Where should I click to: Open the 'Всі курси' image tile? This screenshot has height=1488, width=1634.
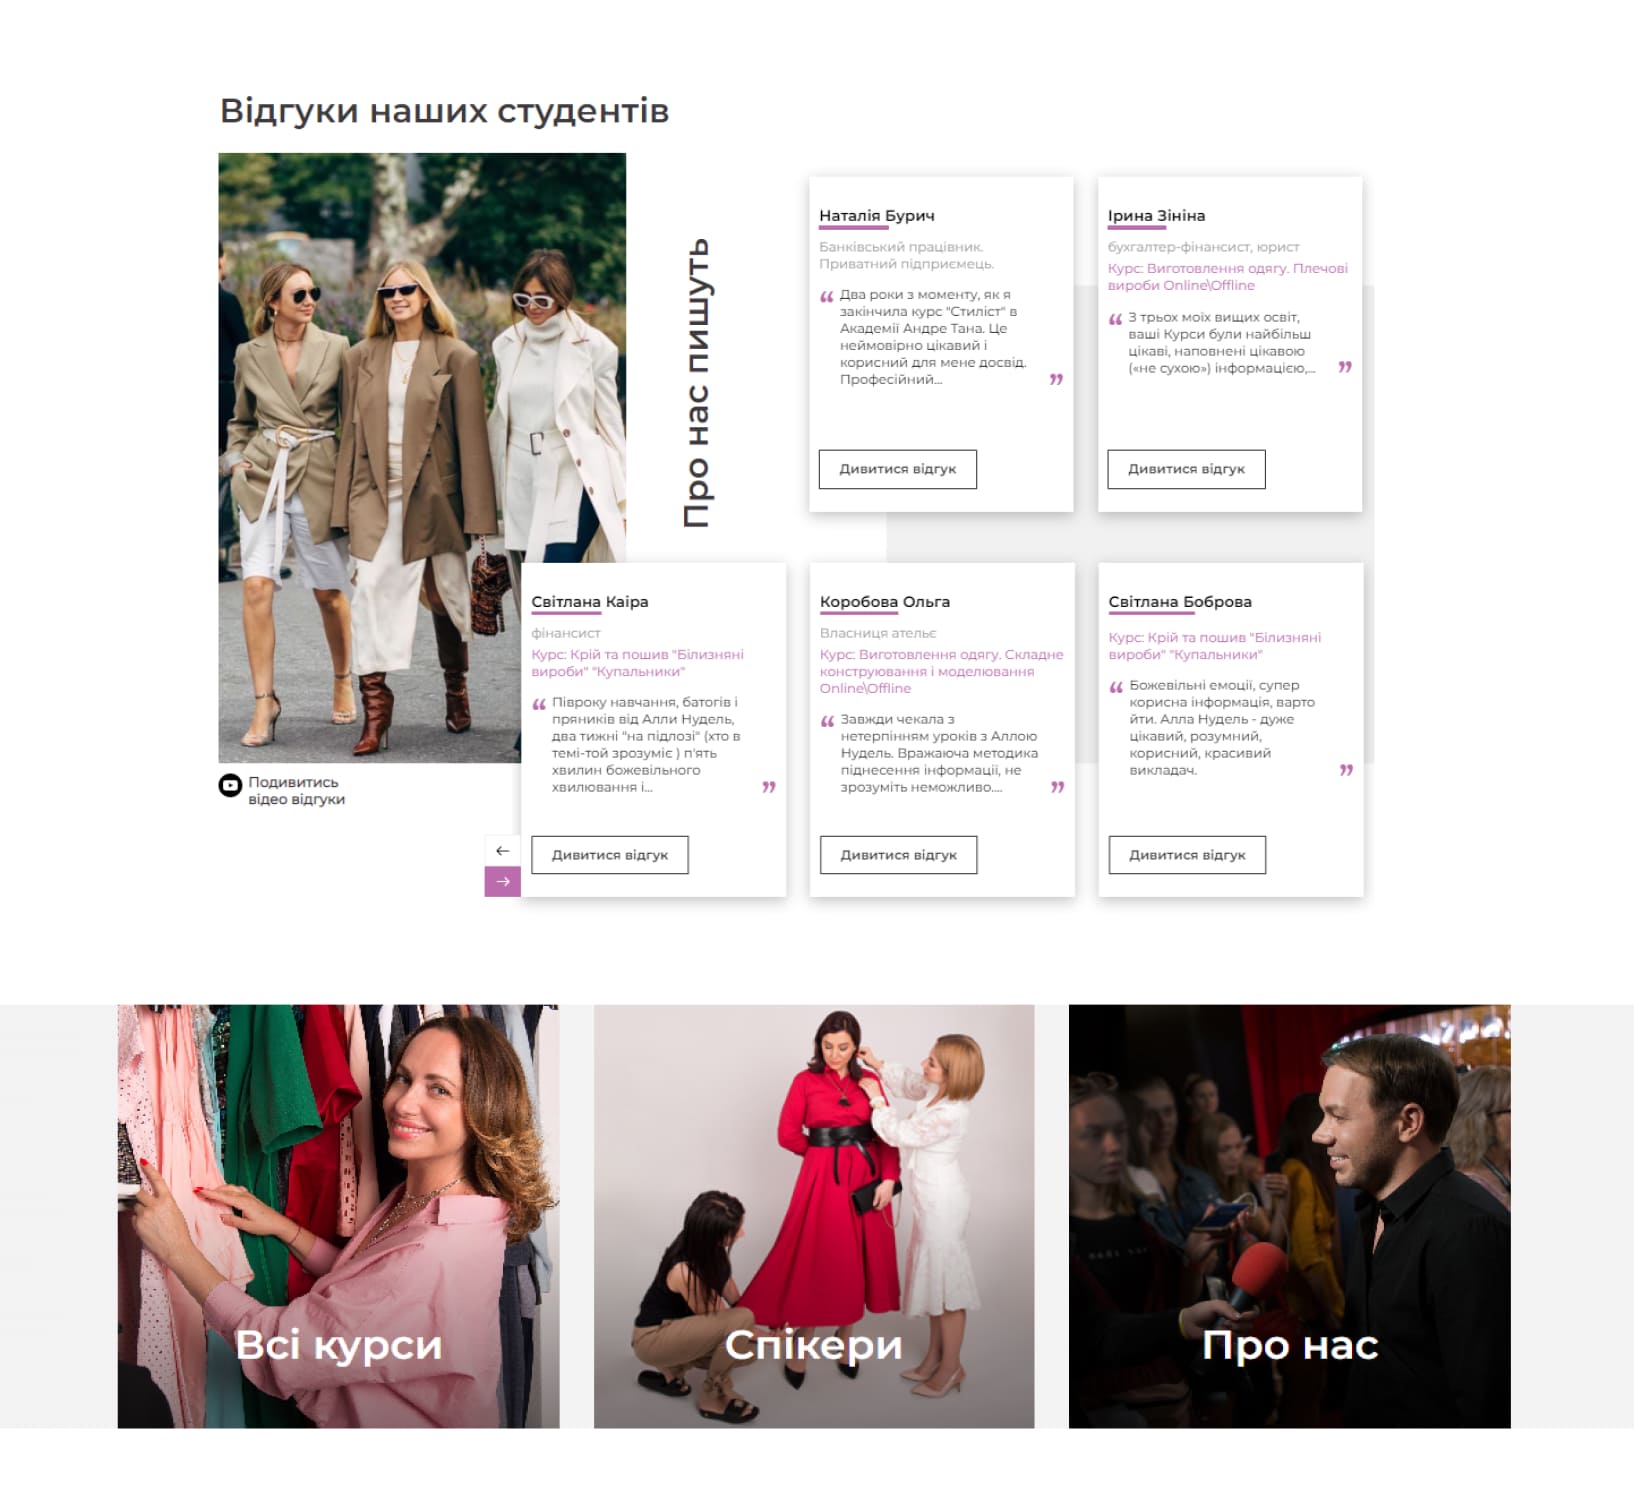pos(338,1216)
